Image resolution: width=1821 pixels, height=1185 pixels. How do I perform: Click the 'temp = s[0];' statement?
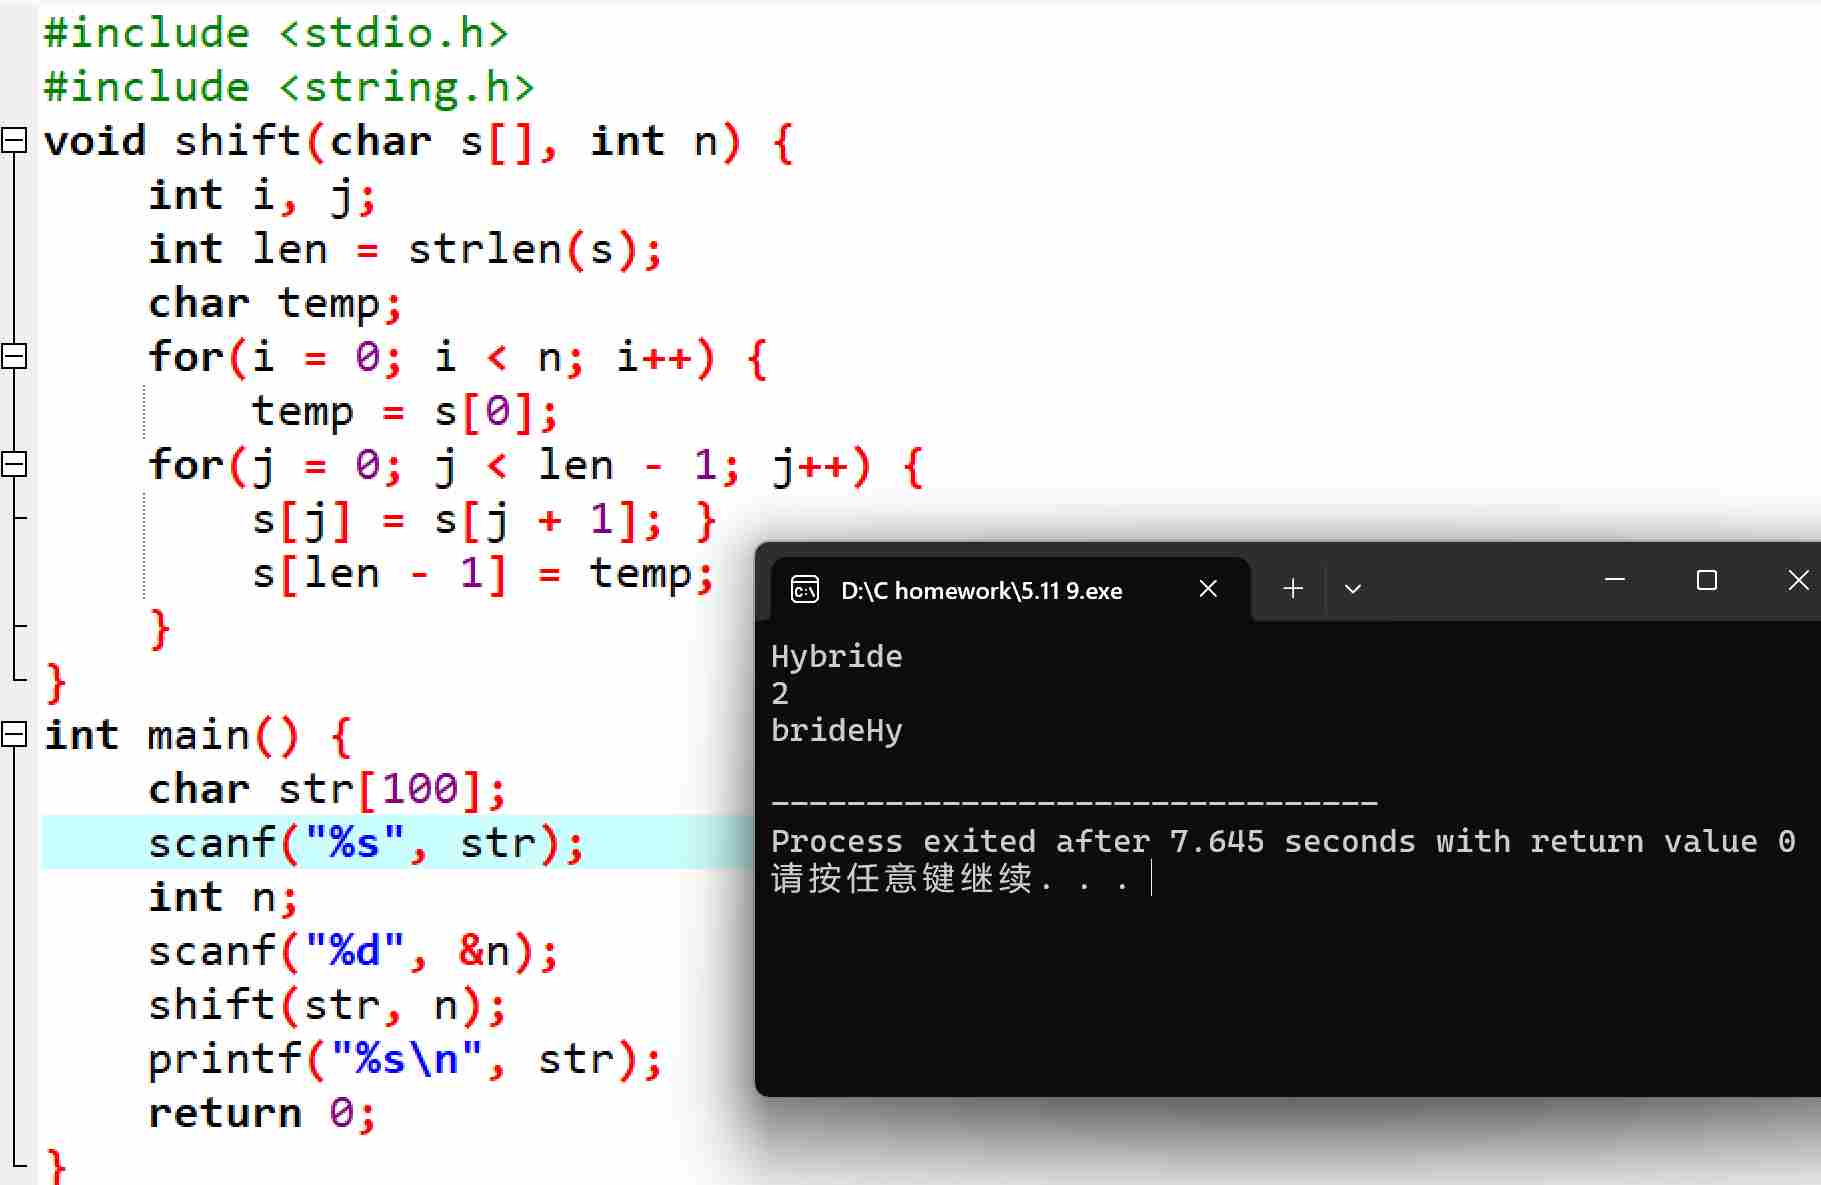(x=405, y=411)
